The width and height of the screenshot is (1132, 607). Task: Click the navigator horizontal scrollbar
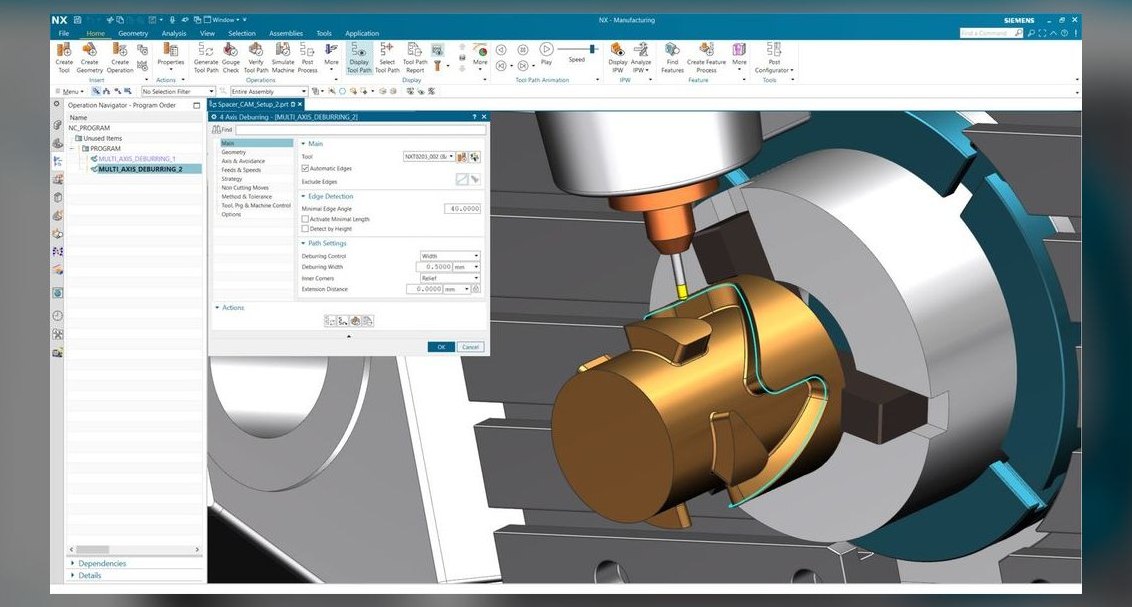(x=134, y=549)
